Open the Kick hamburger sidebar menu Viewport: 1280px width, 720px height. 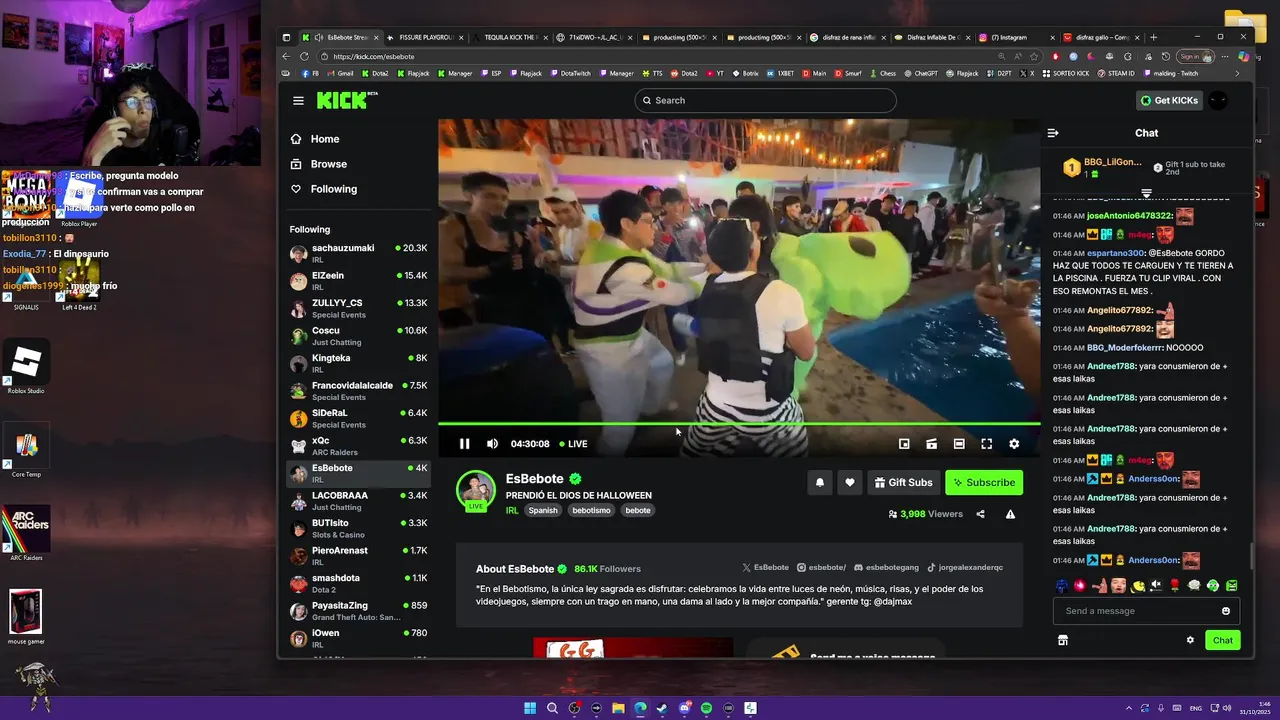click(298, 100)
